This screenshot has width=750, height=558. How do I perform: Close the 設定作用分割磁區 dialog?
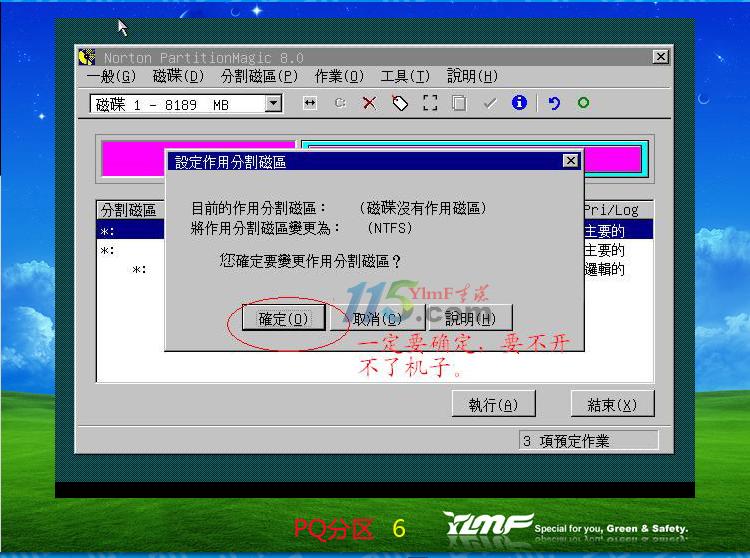point(570,161)
